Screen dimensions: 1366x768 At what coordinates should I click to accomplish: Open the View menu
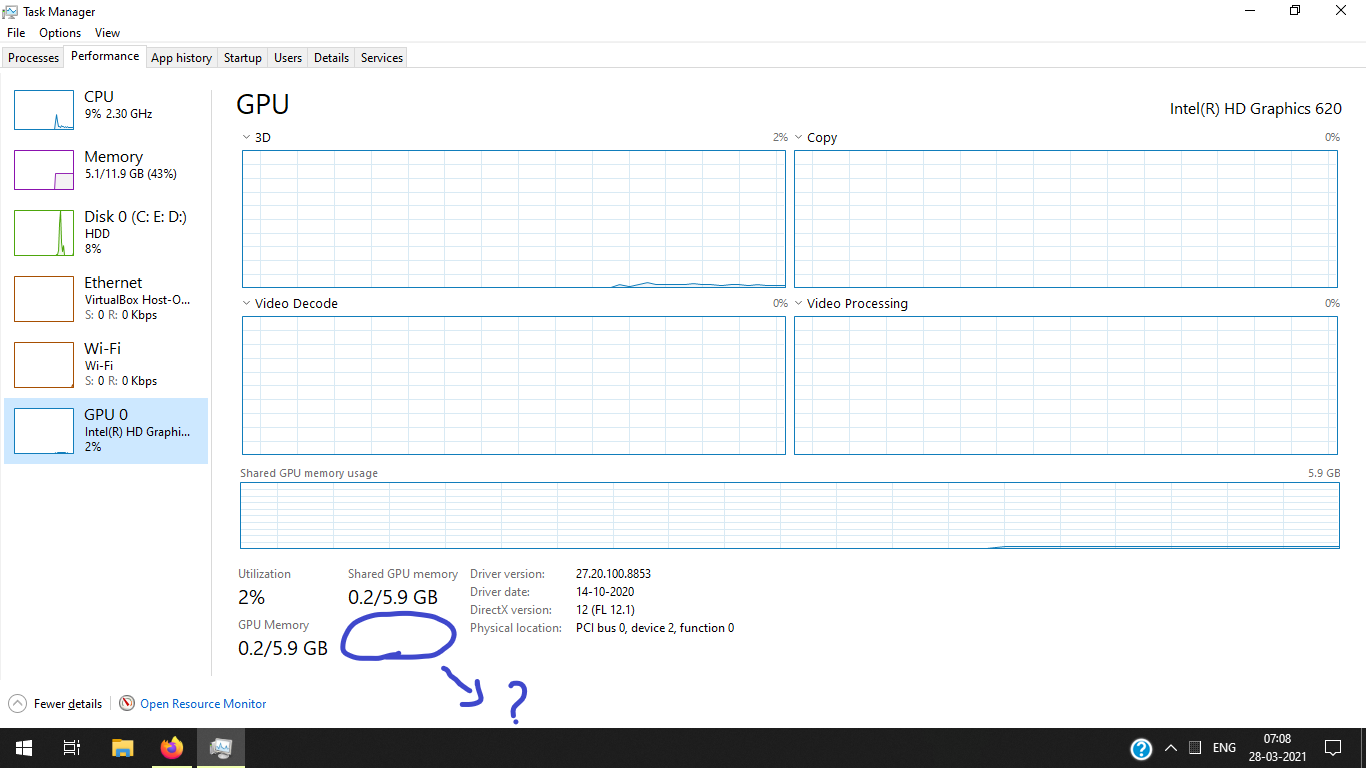[x=106, y=32]
